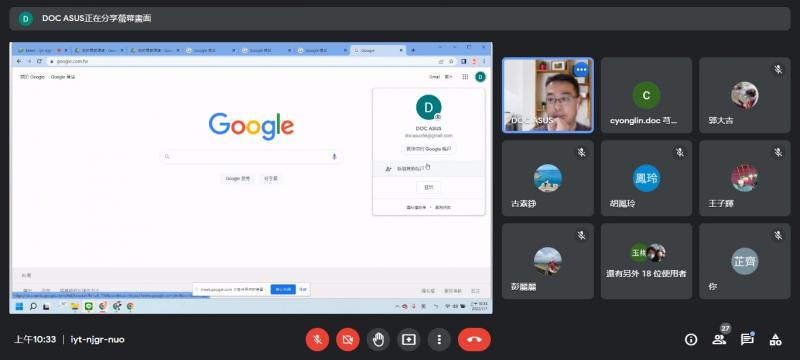800x360 pixels.
Task: Click the meeting code iyt-njgr-nuo
Action: 97,340
